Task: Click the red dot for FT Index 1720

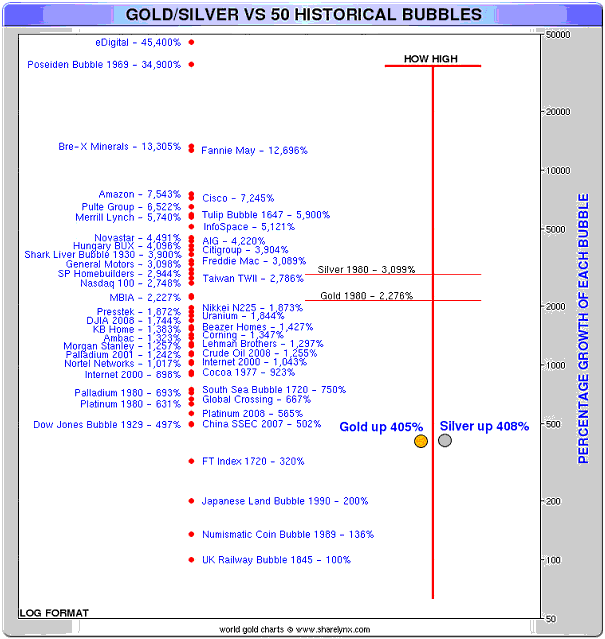Action: (x=191, y=461)
